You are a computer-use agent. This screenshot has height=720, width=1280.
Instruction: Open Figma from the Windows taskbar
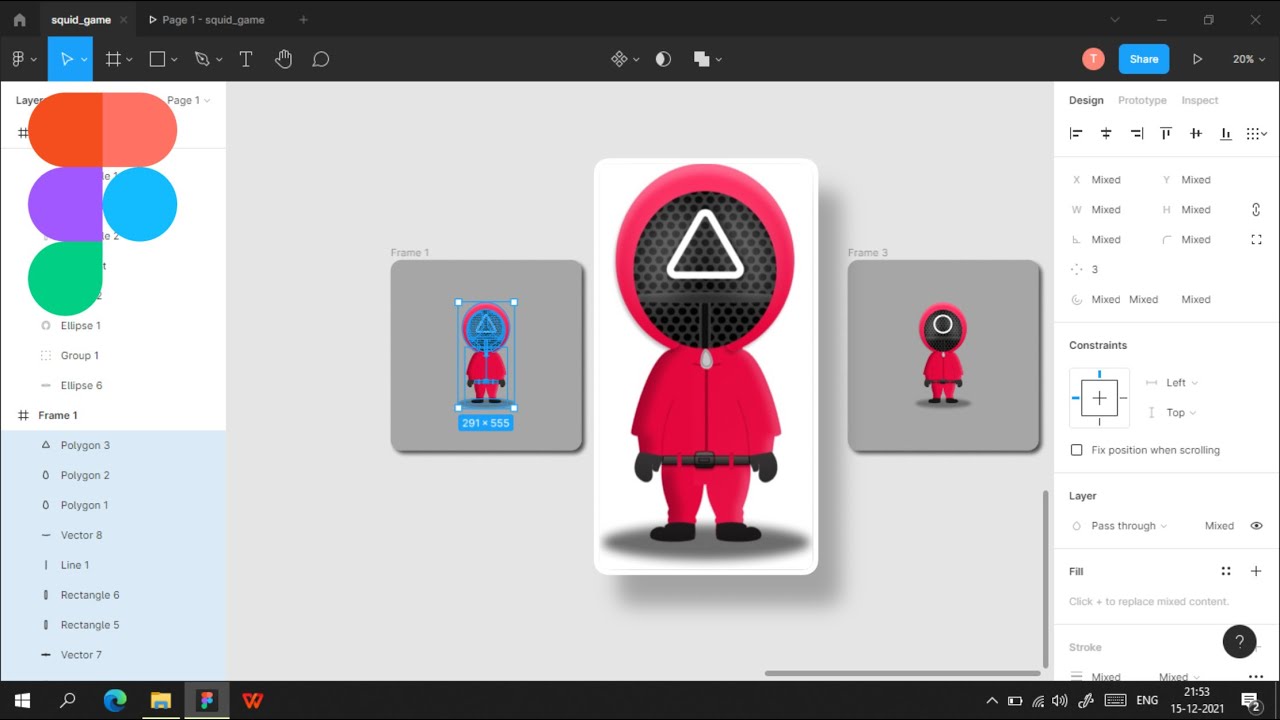(x=207, y=700)
